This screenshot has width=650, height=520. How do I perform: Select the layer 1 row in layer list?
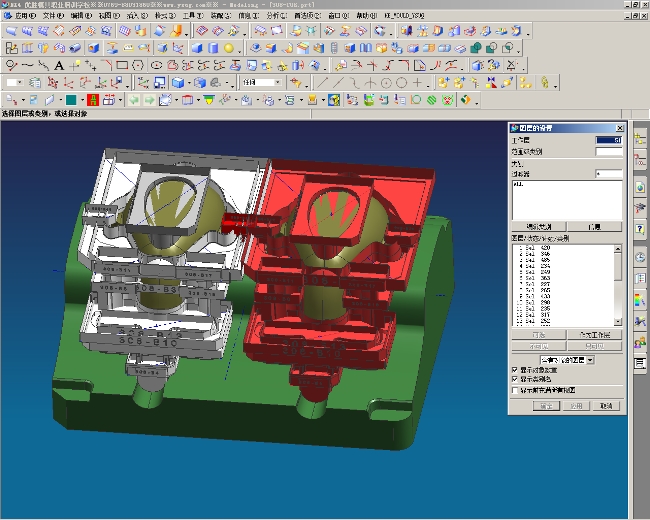564,248
